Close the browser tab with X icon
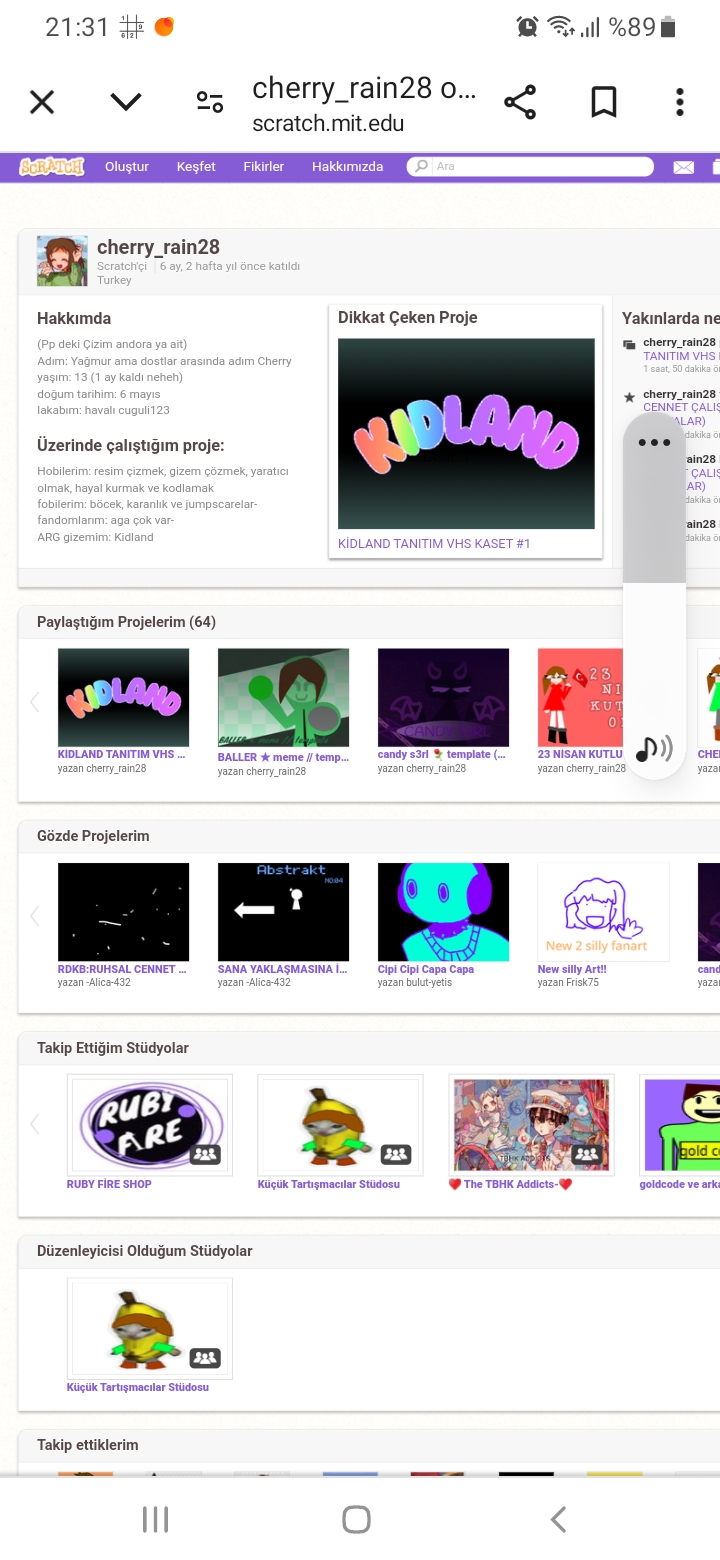 pyautogui.click(x=42, y=102)
